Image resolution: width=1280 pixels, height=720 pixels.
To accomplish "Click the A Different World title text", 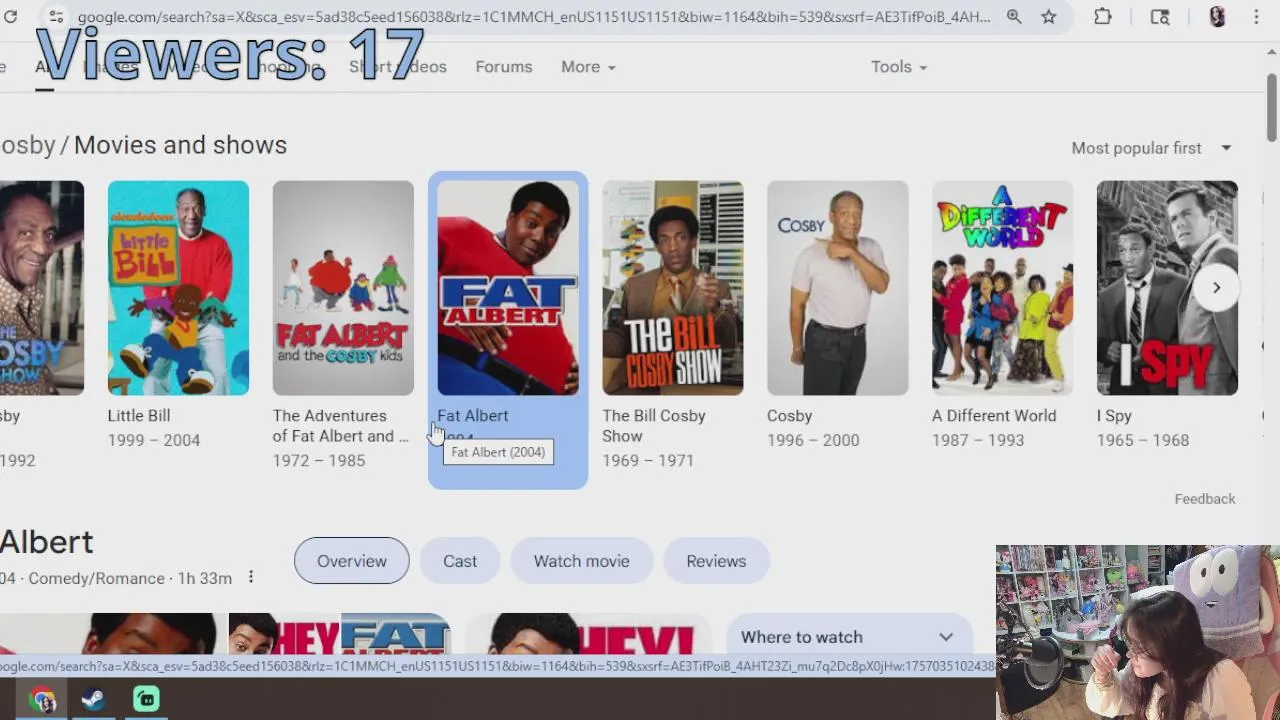I will point(994,416).
